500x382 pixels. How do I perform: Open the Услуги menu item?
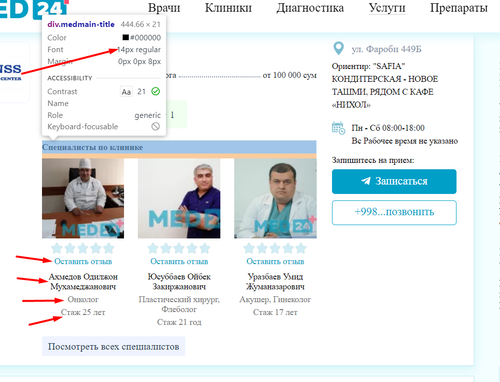tap(387, 8)
